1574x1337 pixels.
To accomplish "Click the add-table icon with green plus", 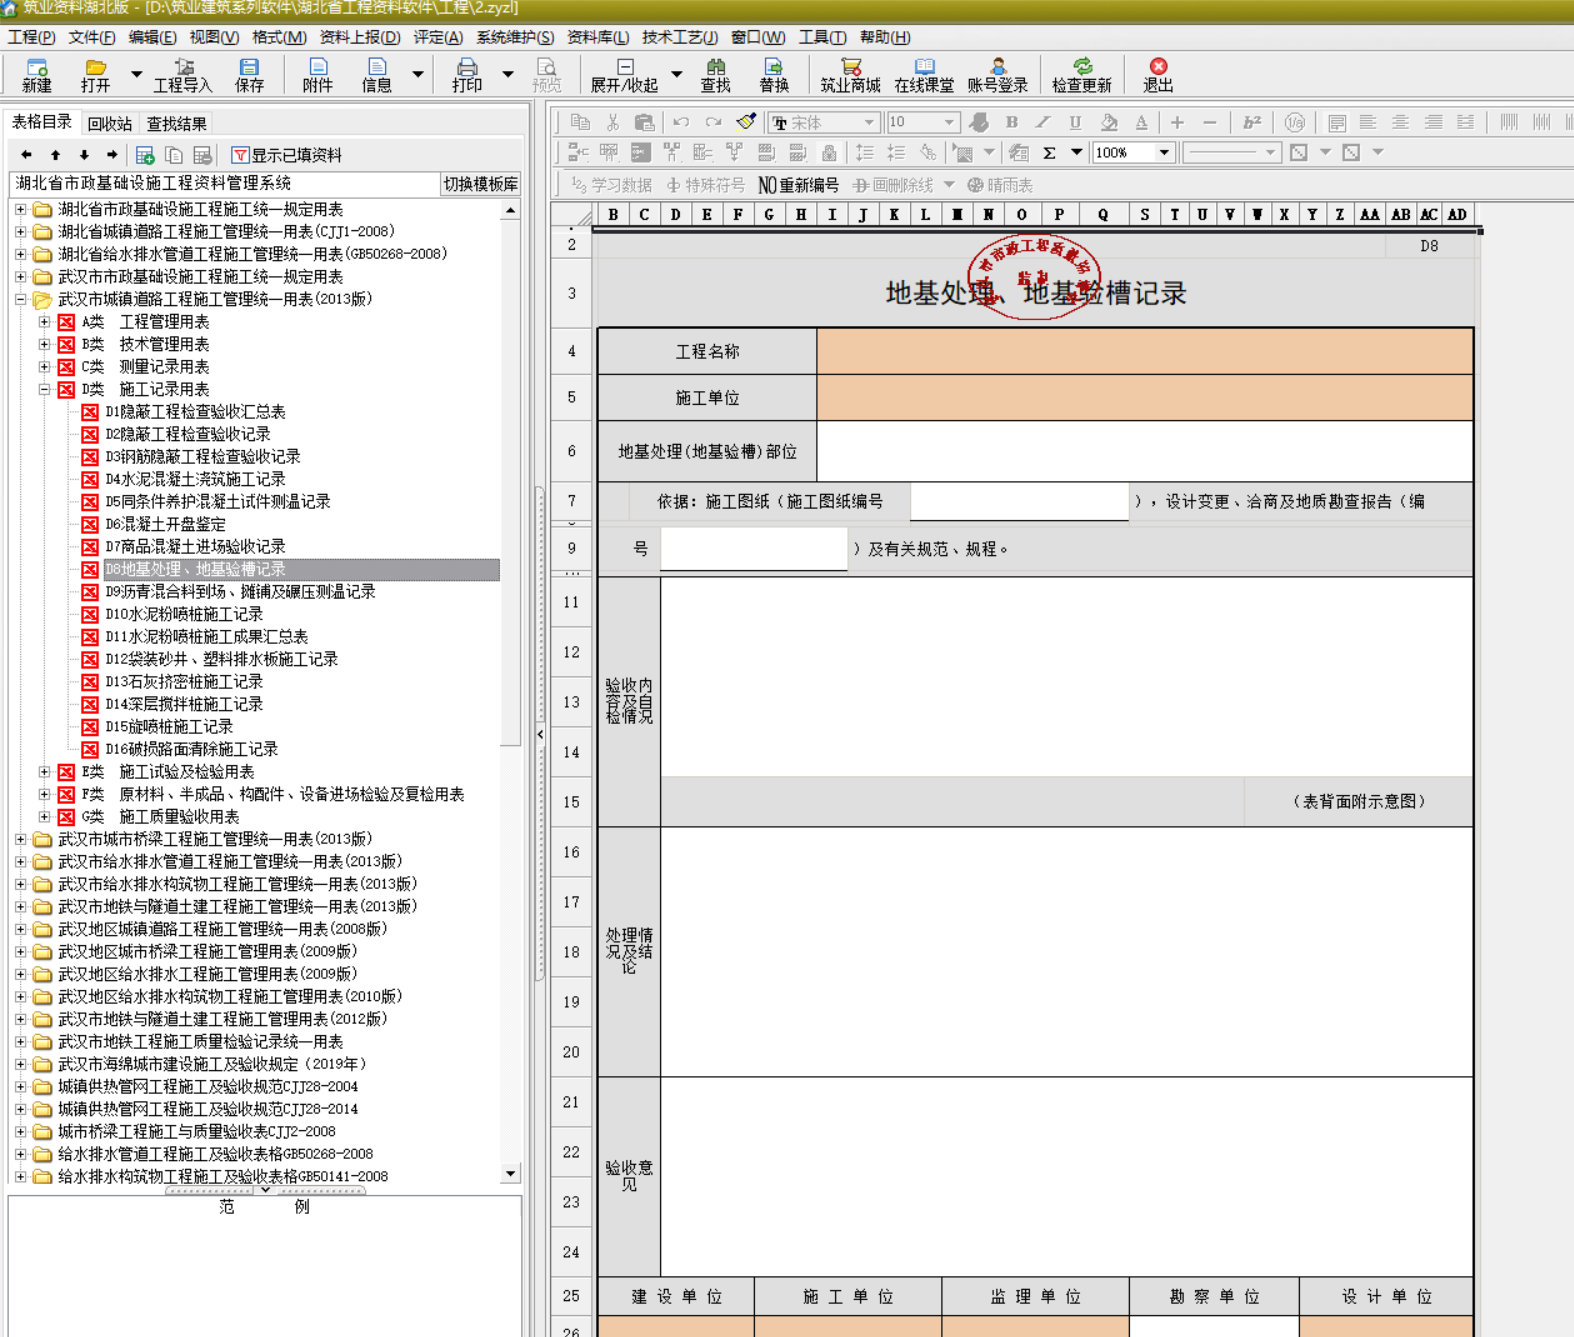I will 145,155.
